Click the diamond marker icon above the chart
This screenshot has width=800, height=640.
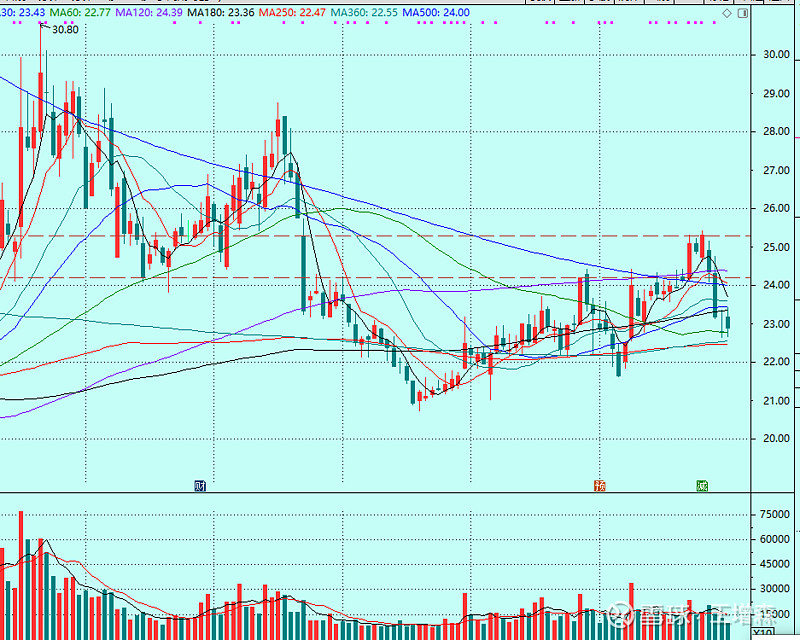tap(727, 13)
